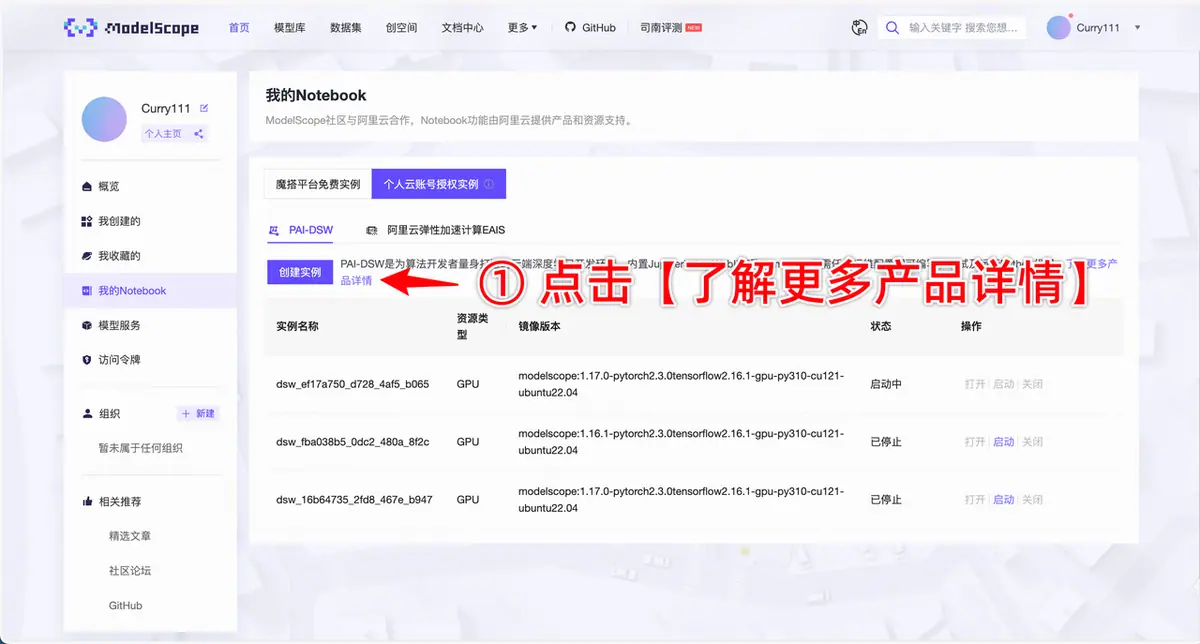Open 创空间 in the top navigation

click(x=401, y=28)
